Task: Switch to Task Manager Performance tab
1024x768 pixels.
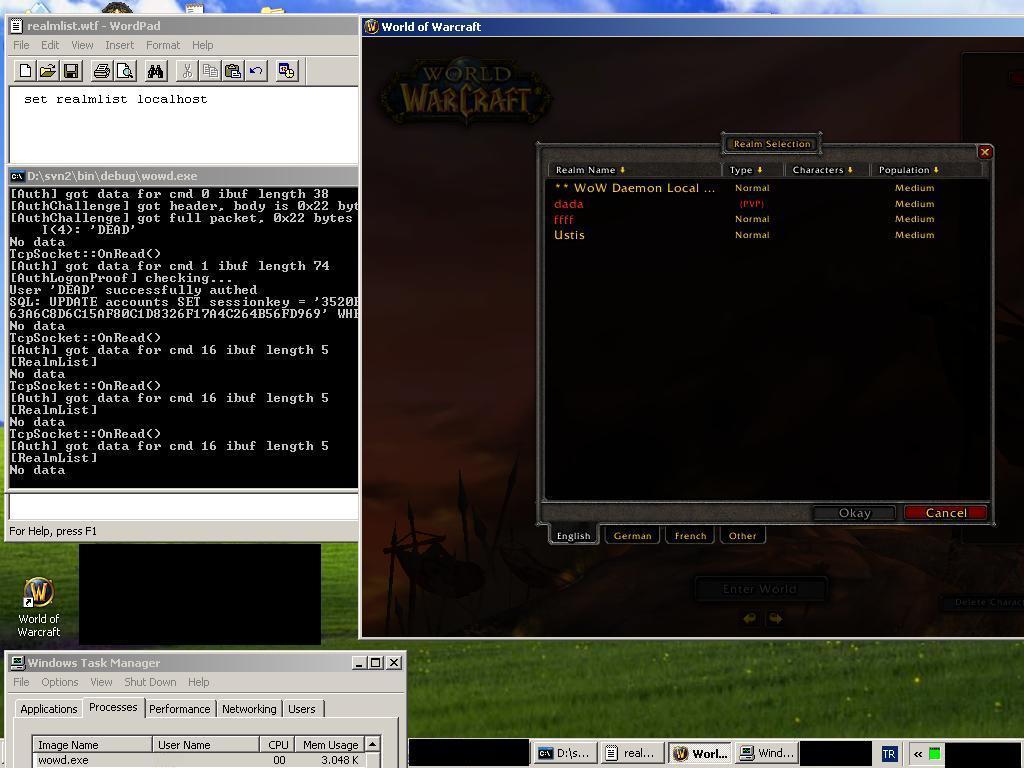Action: pos(180,709)
